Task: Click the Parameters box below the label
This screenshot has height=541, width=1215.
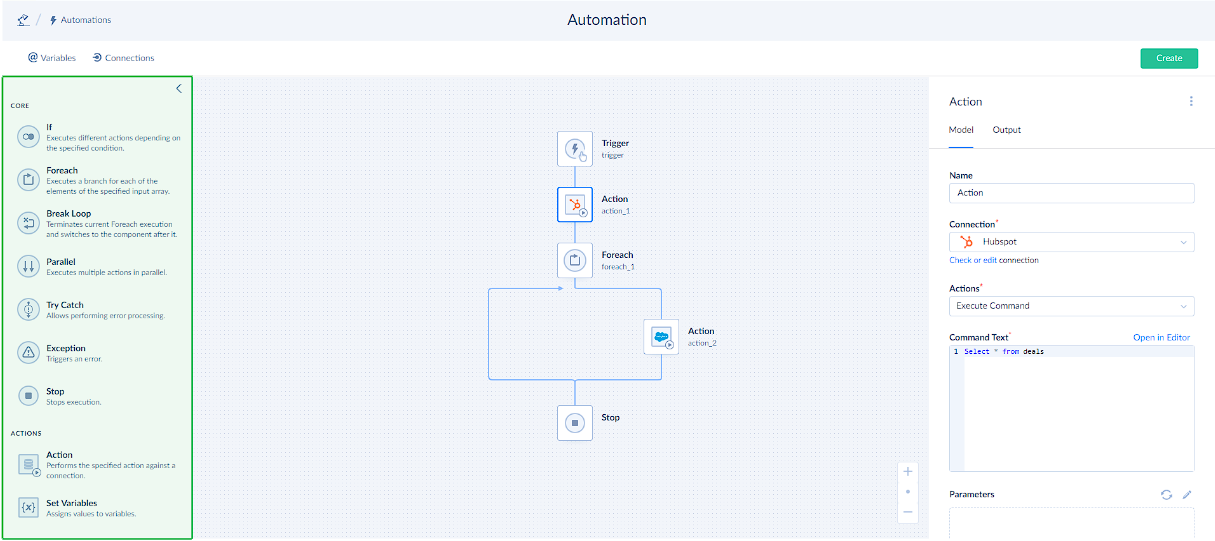Action: 1071,523
